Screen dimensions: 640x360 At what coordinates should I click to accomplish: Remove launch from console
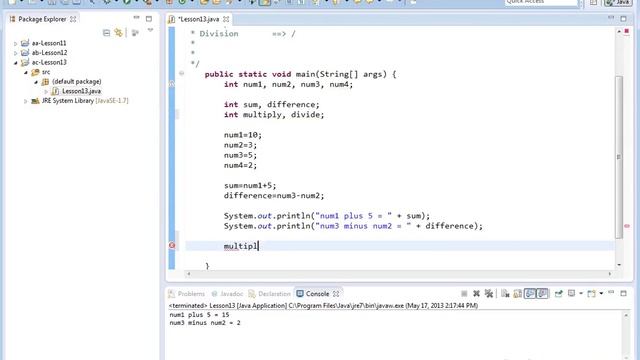point(476,293)
